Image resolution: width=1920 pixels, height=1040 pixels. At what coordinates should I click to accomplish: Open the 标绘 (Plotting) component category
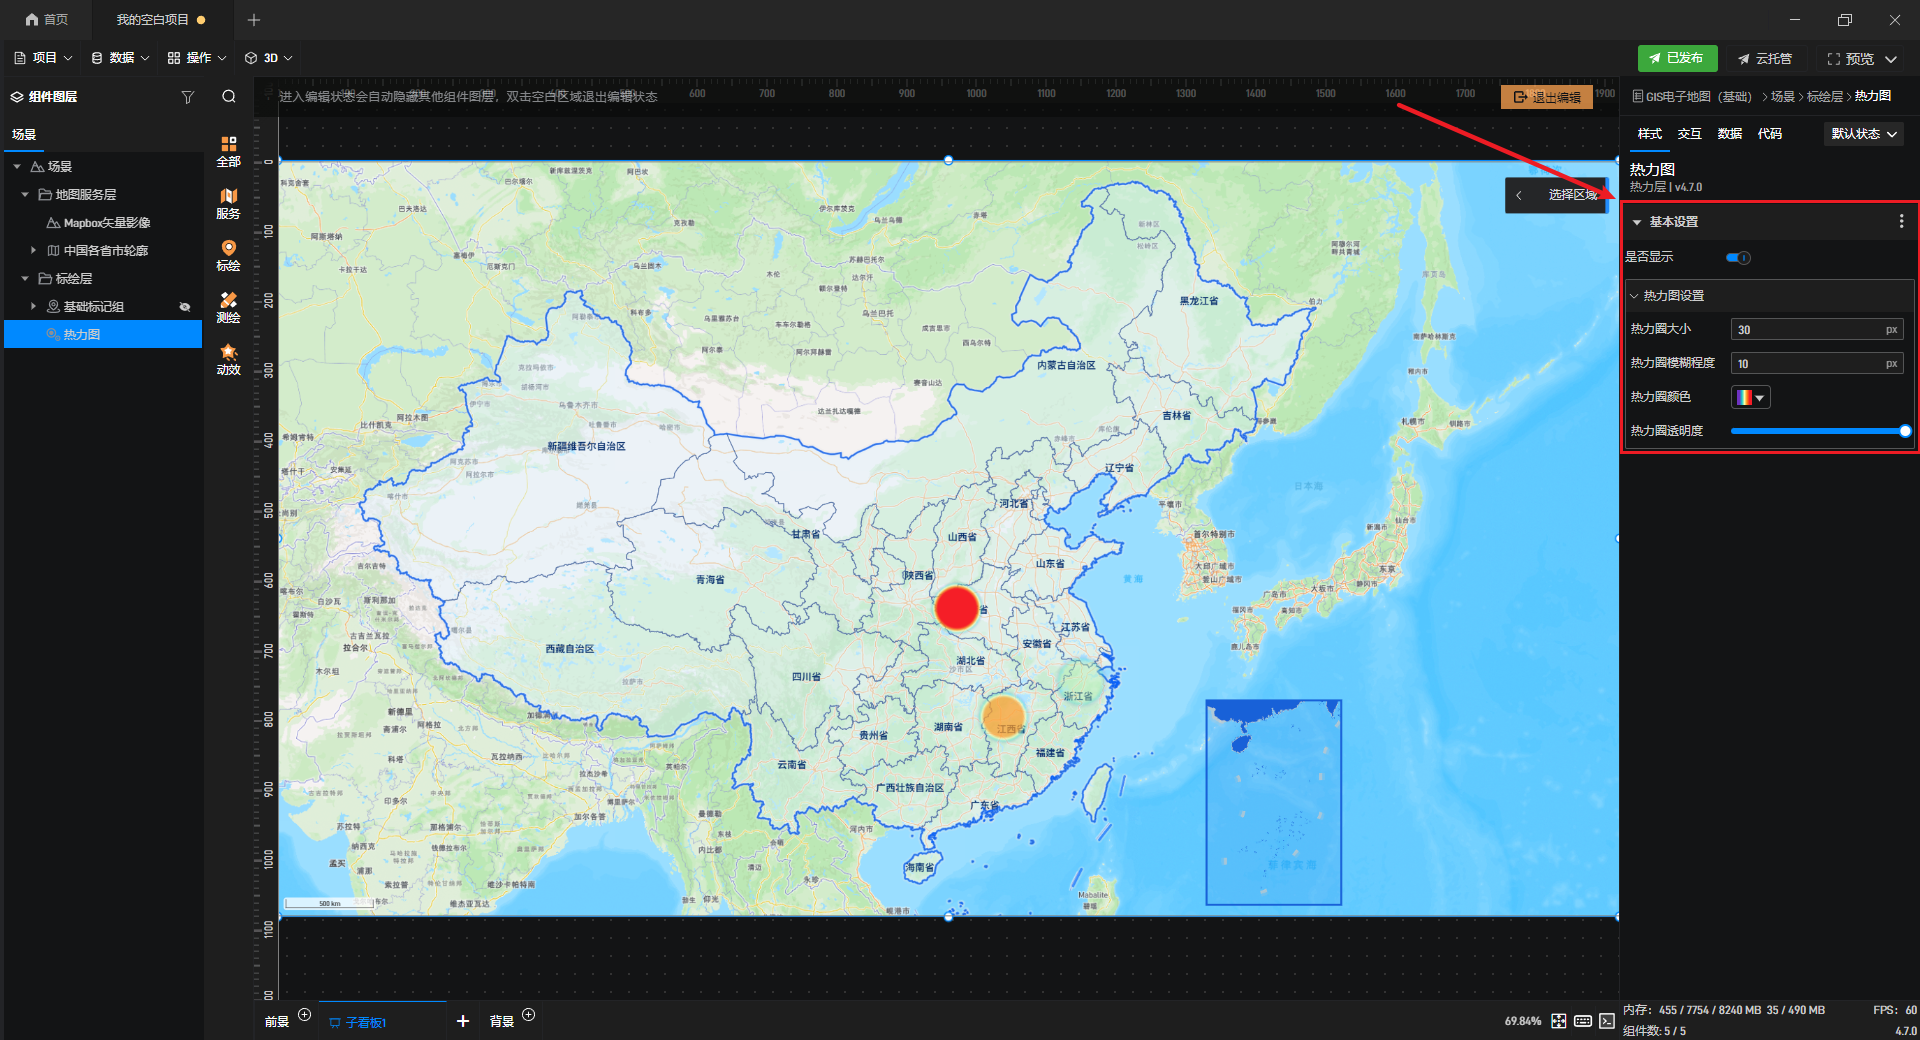pyautogui.click(x=228, y=255)
